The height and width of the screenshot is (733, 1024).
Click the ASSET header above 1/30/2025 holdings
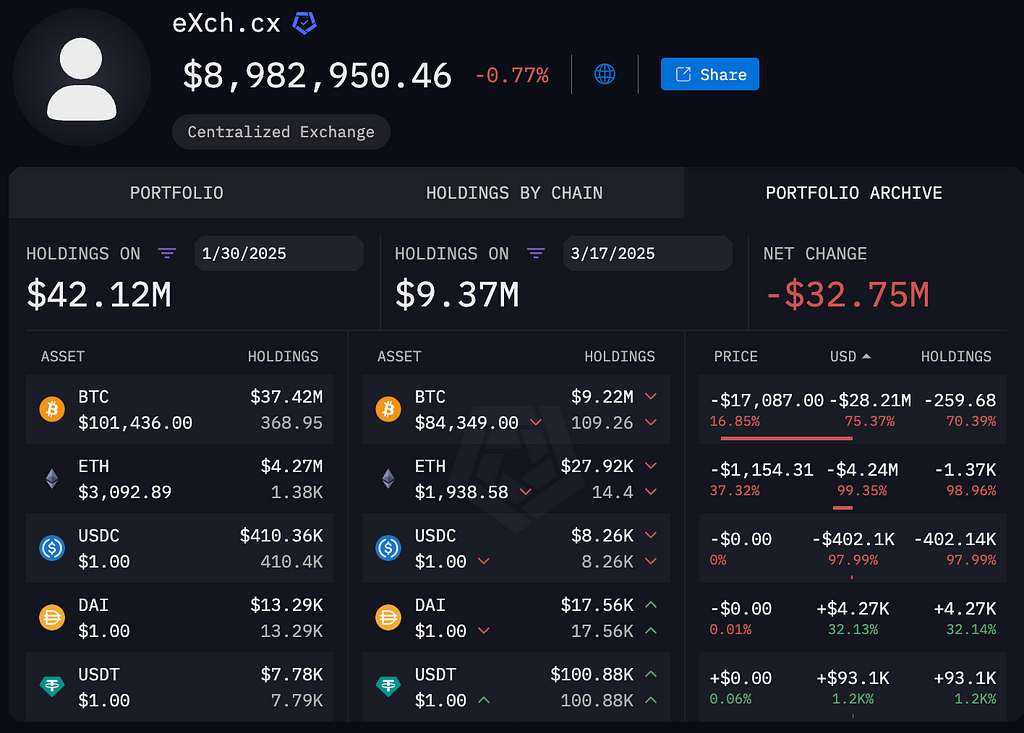63,357
